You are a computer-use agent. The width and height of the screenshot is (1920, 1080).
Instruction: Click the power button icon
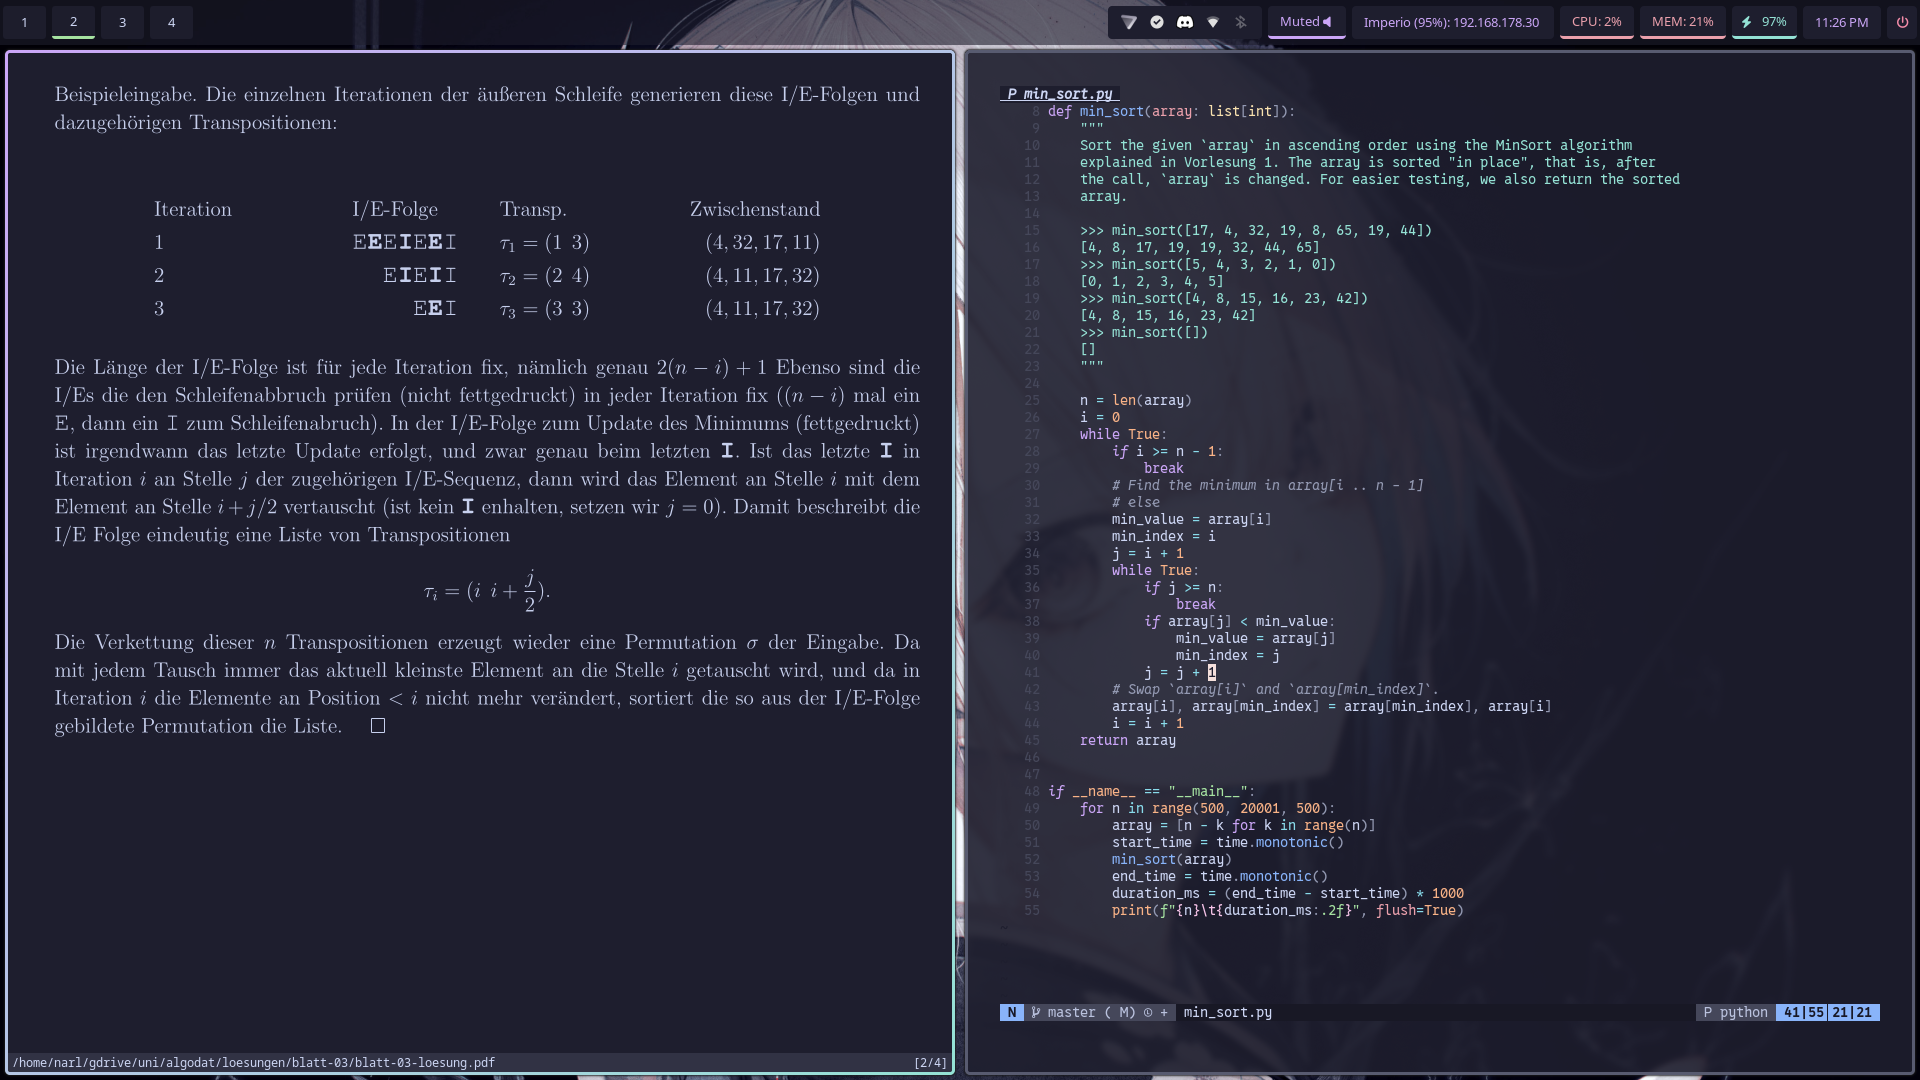click(x=1902, y=22)
